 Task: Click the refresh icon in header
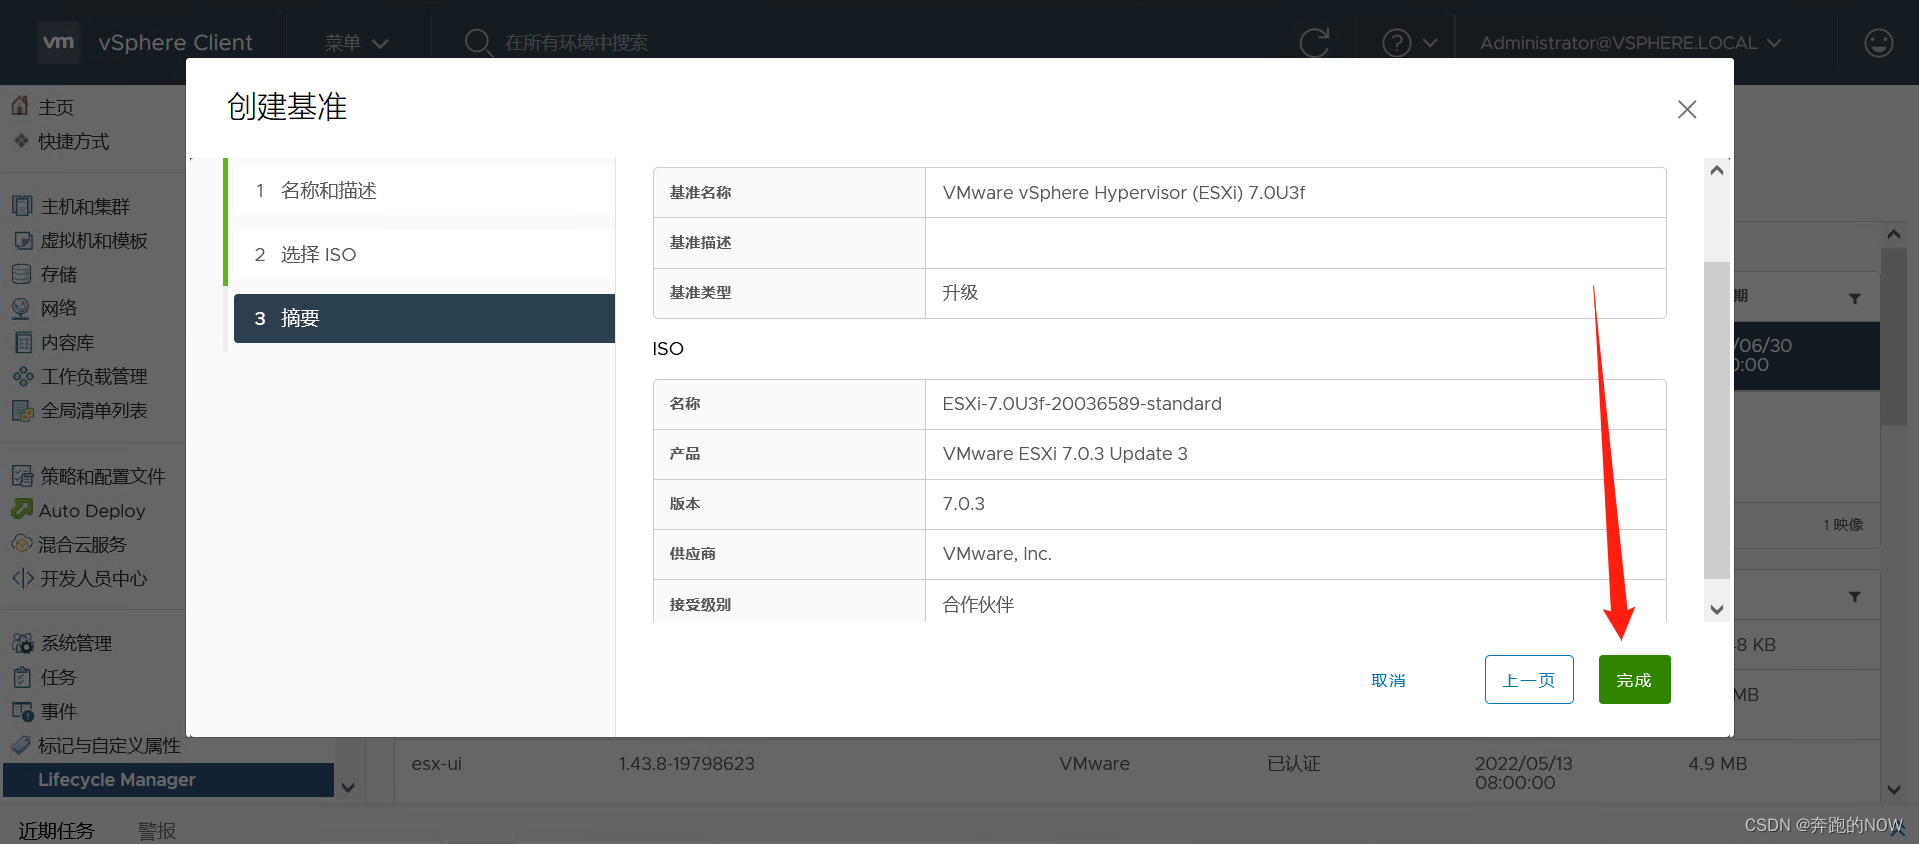pos(1314,43)
